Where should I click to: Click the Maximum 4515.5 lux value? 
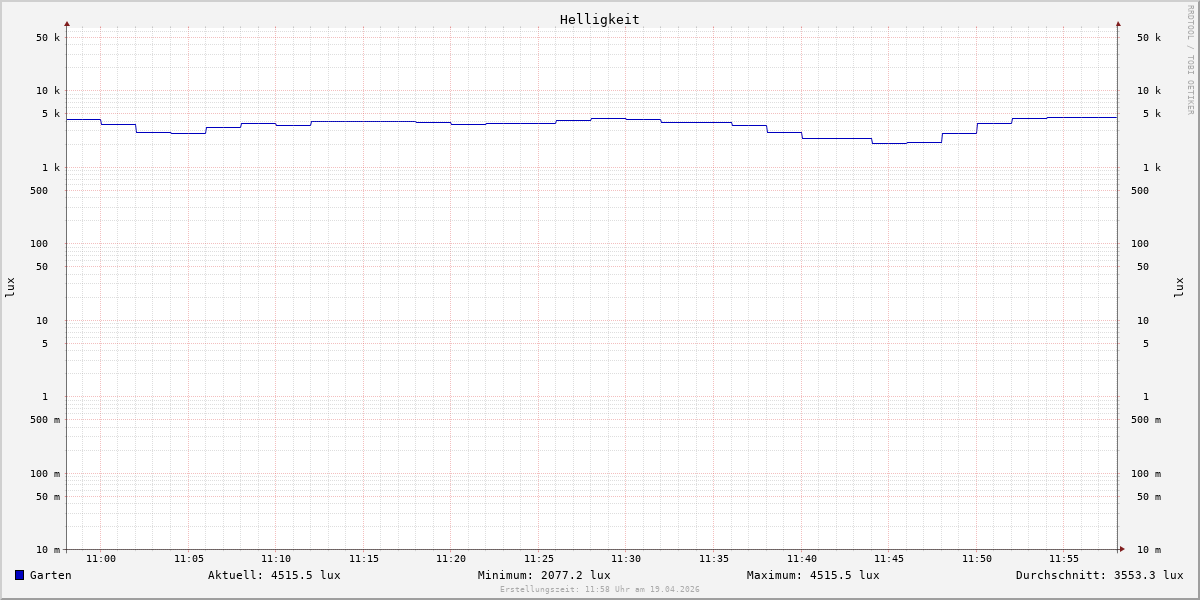(813, 575)
